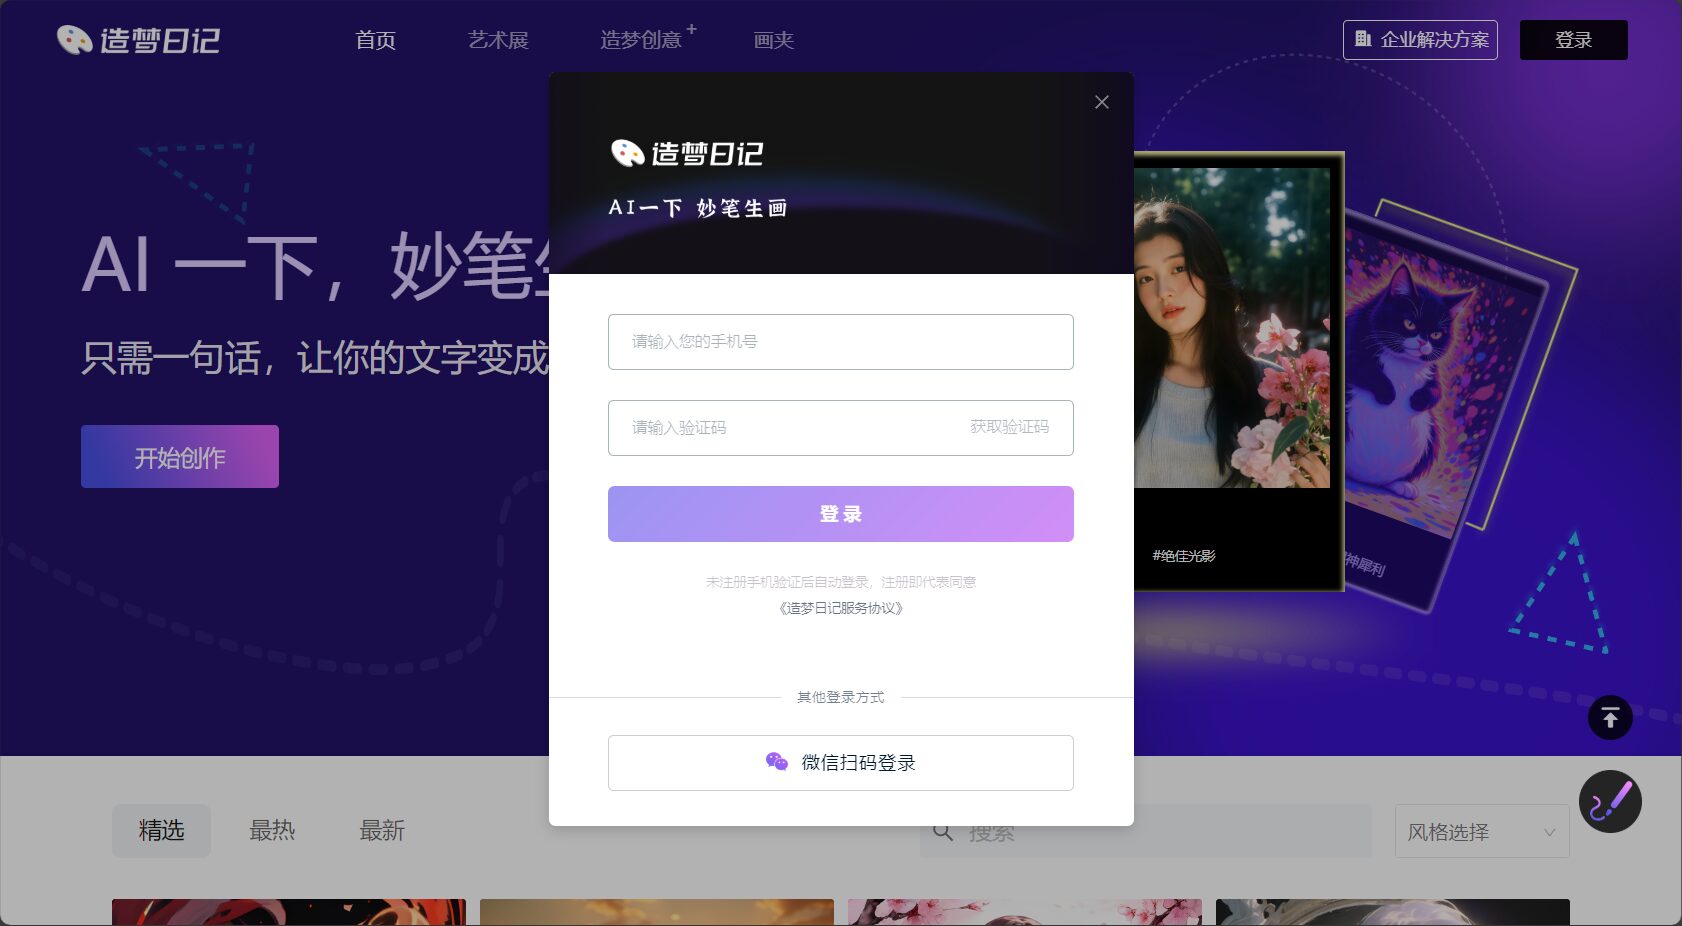Click the 搜索 search box
The height and width of the screenshot is (926, 1682).
[1146, 831]
